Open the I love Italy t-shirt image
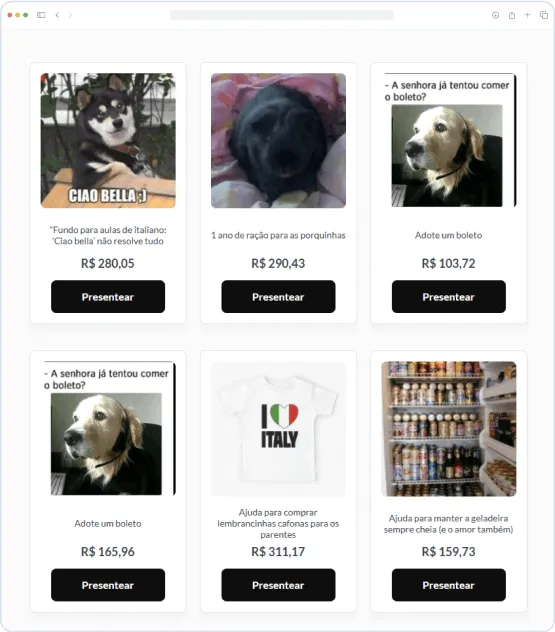Viewport: 555px width, 632px height. pos(278,428)
